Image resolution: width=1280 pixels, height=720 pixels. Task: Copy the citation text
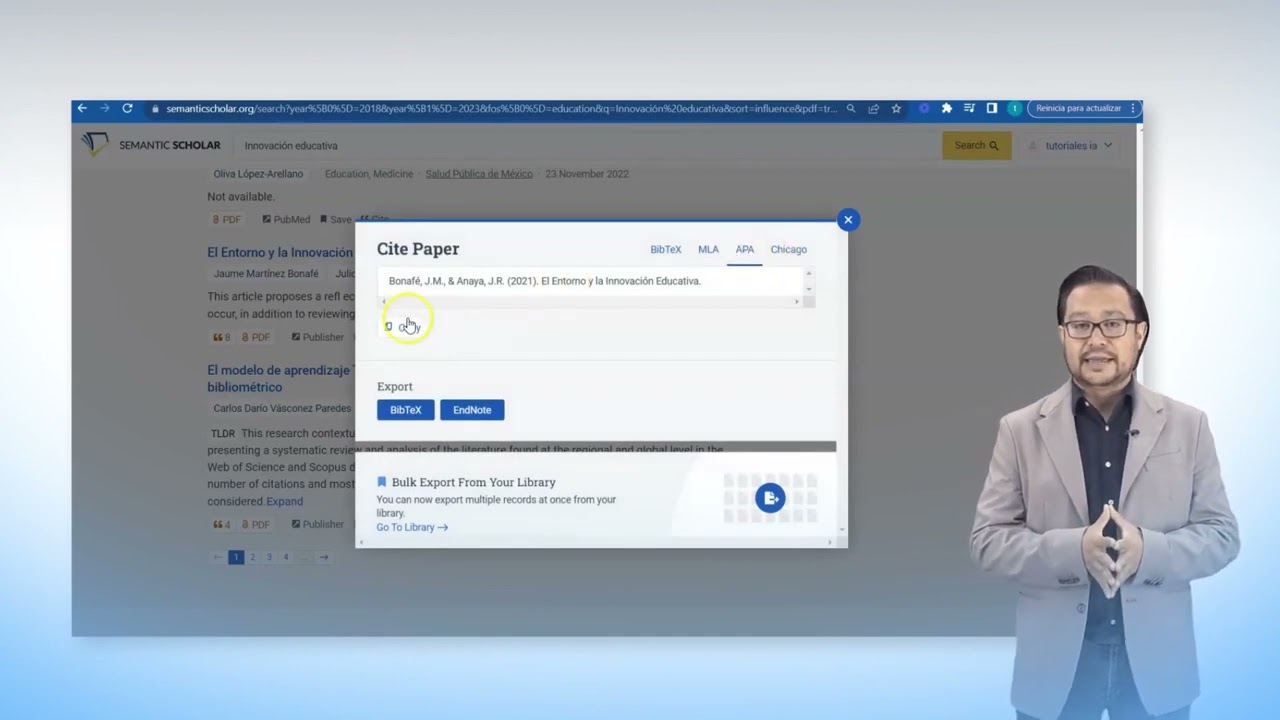pyautogui.click(x=403, y=327)
